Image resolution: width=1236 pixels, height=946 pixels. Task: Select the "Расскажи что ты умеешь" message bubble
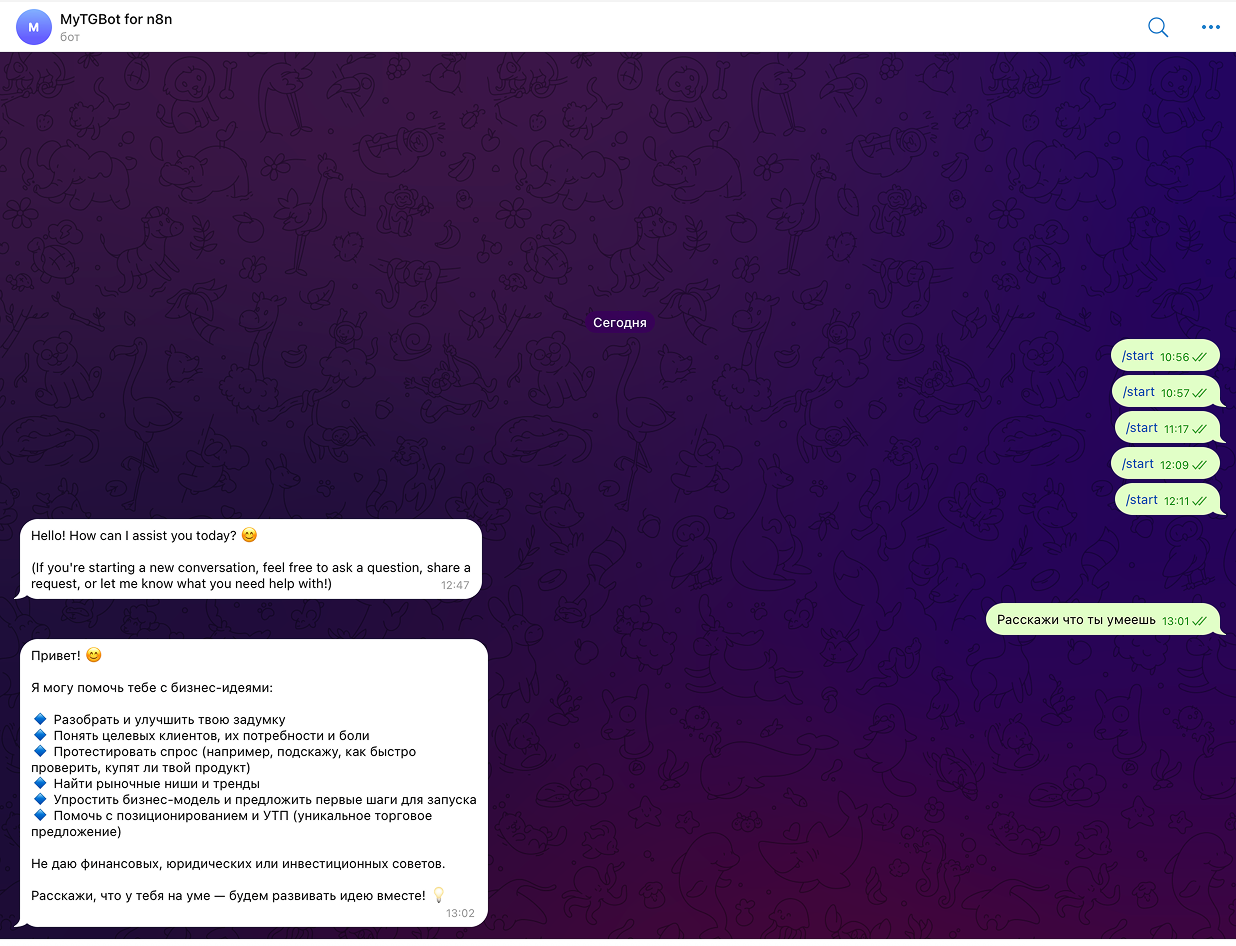coord(1076,620)
